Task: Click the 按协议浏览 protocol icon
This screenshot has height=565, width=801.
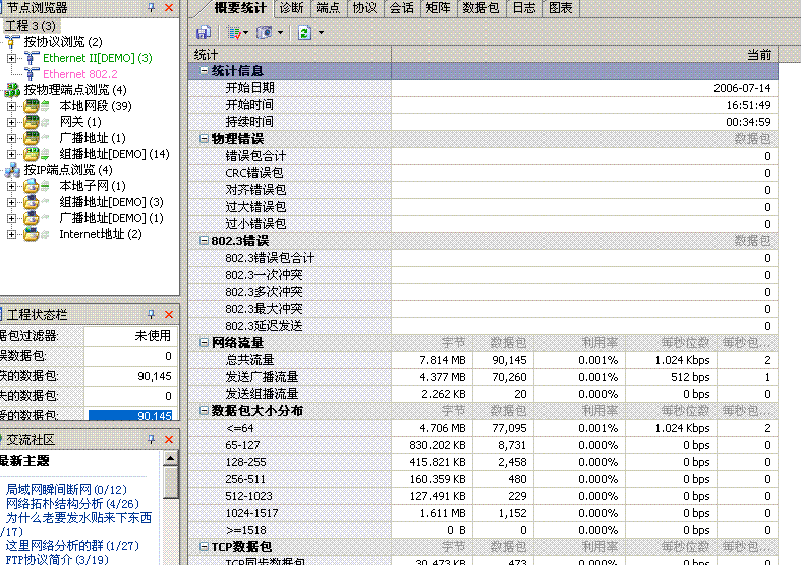Action: coord(12,42)
